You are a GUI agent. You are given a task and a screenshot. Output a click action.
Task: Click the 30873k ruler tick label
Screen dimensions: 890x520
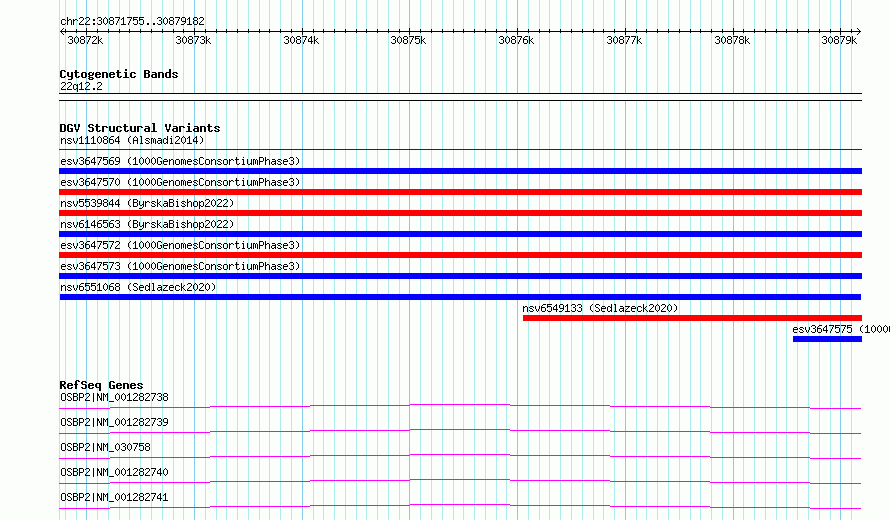point(193,40)
